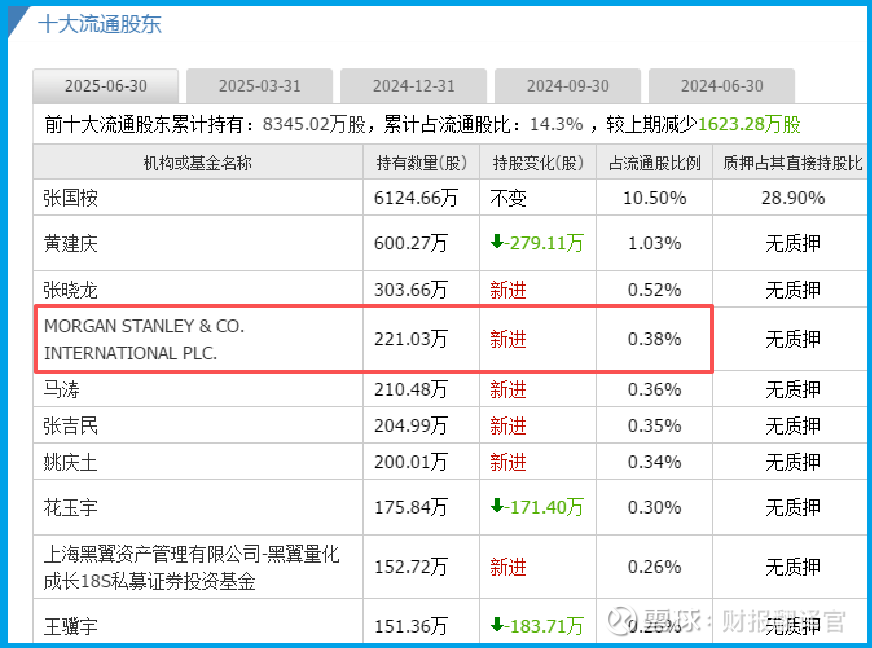Click the 持股变化(股) column header
The image size is (872, 648).
[538, 162]
